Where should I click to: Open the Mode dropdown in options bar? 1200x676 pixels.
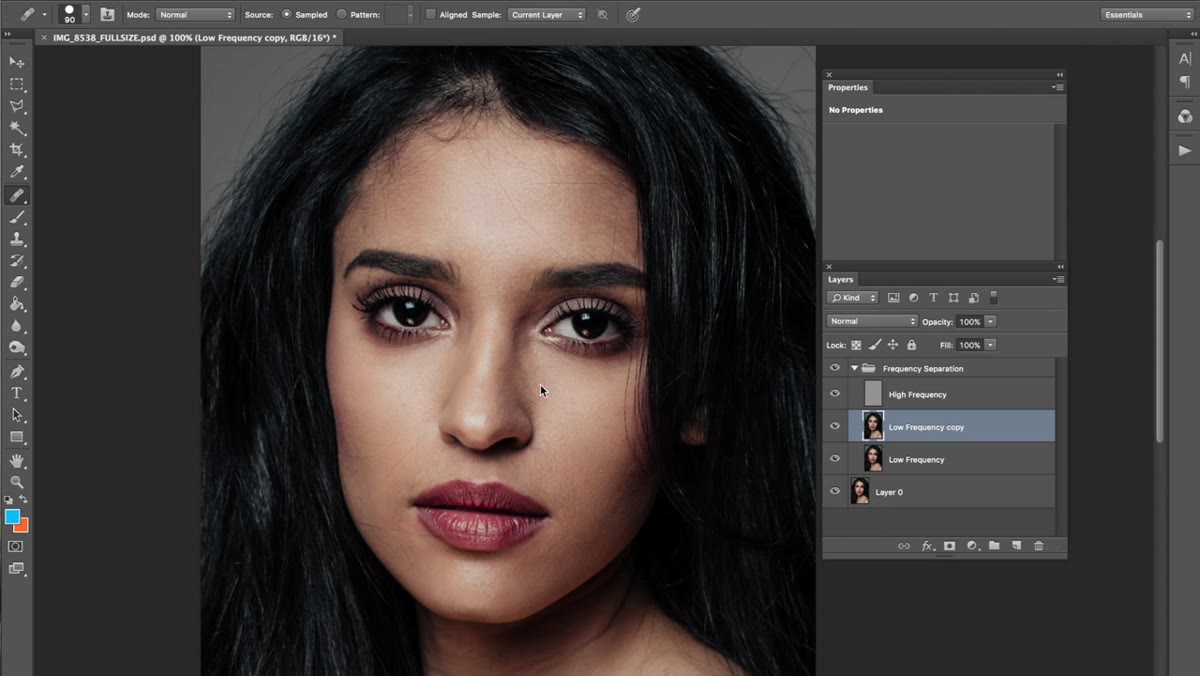[x=195, y=15]
